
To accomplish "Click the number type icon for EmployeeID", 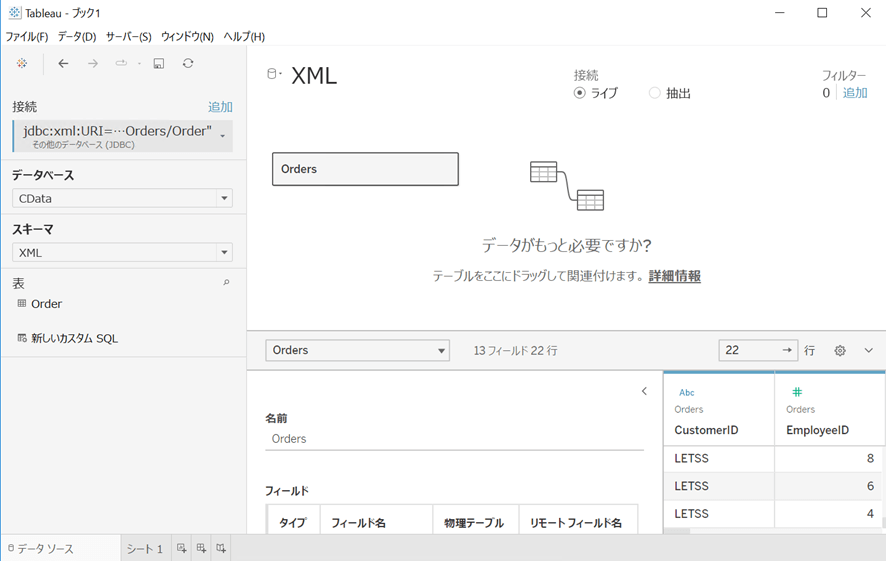I will click(x=797, y=392).
